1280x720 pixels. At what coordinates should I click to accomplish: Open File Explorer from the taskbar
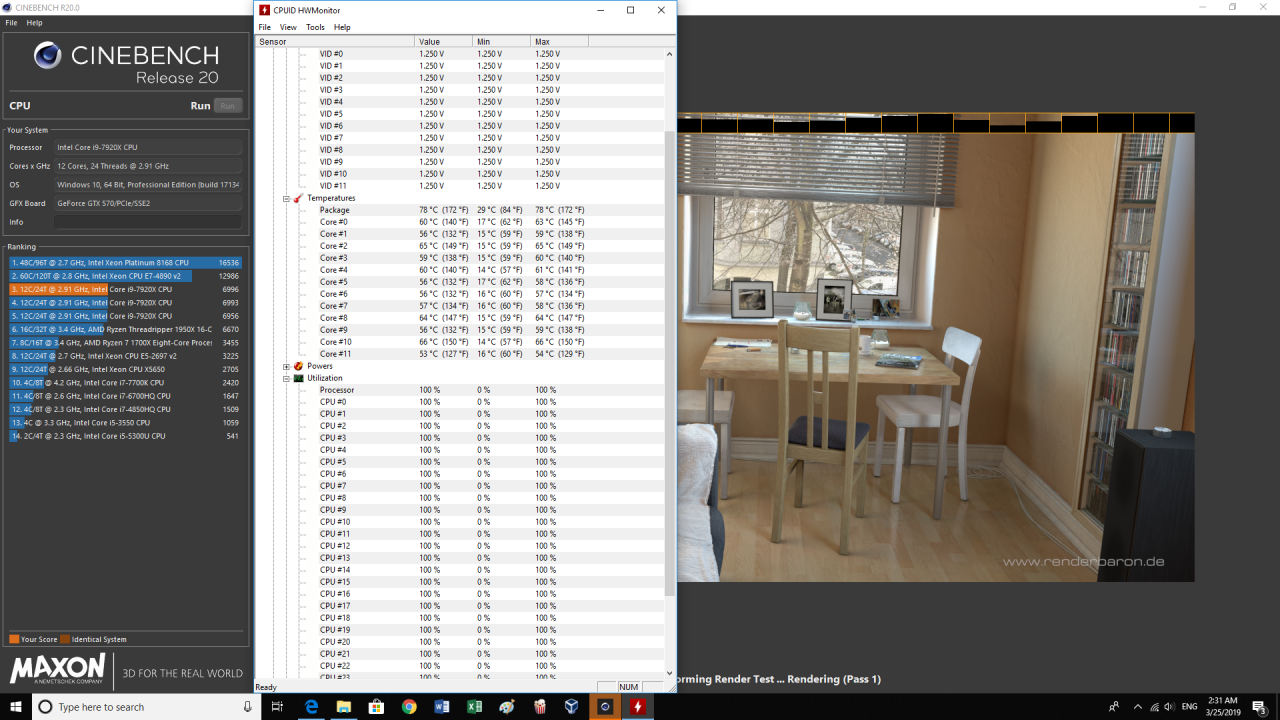point(343,707)
